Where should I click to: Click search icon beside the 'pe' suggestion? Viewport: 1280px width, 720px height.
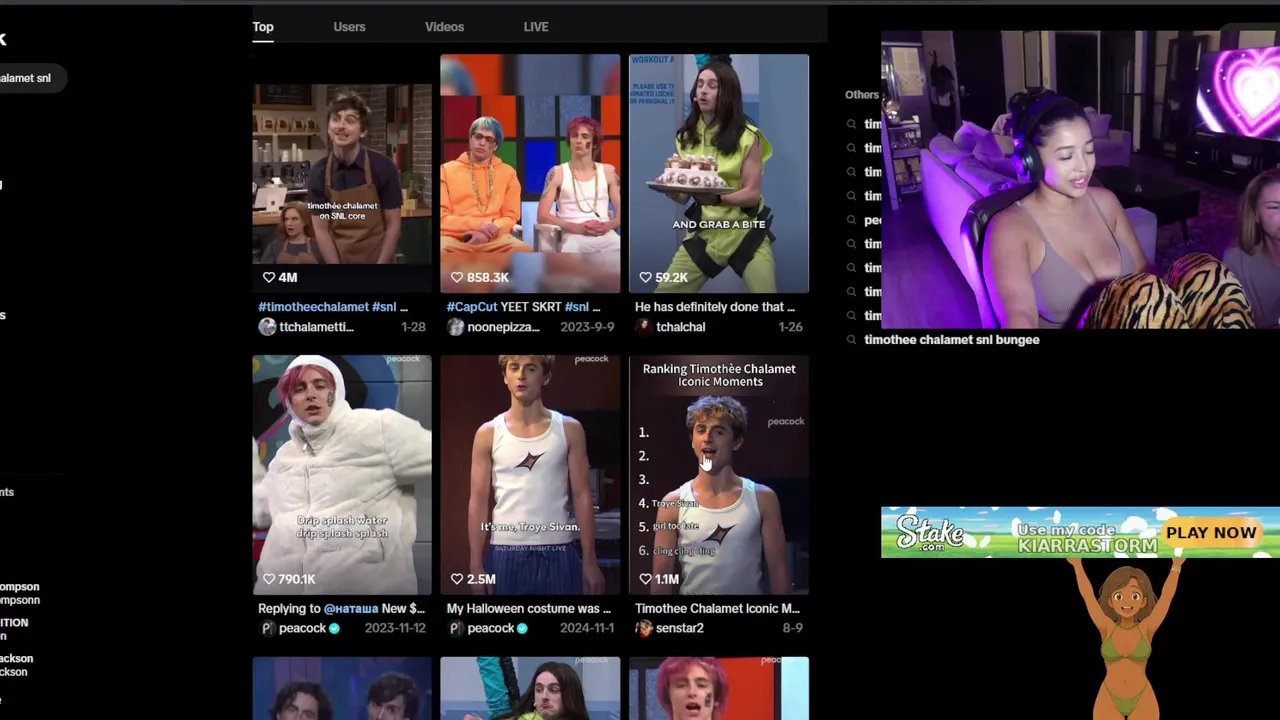point(851,220)
